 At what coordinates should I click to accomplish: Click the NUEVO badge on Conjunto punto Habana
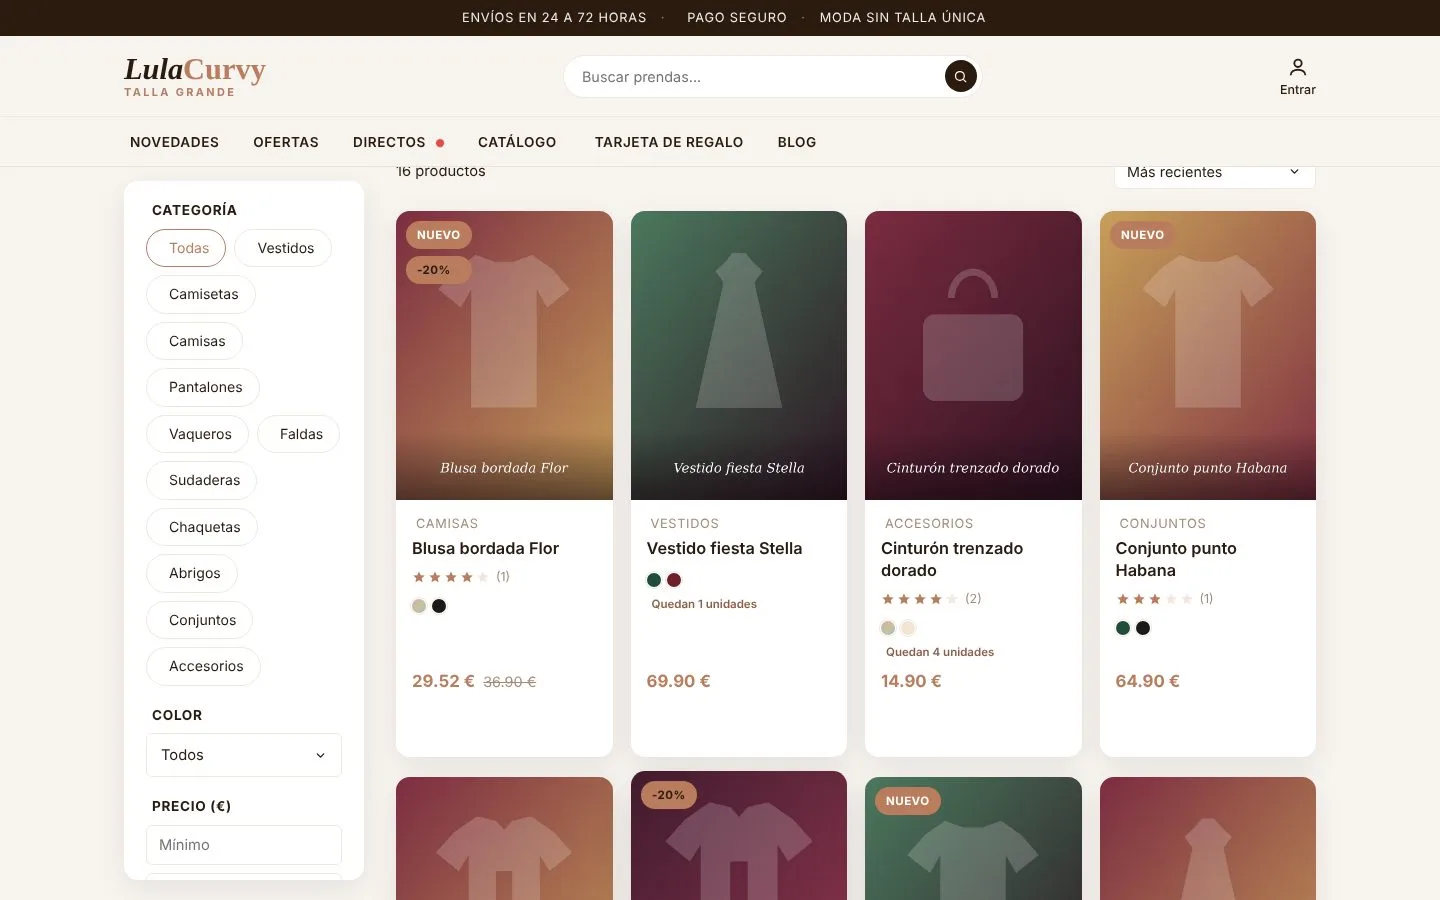[1142, 235]
